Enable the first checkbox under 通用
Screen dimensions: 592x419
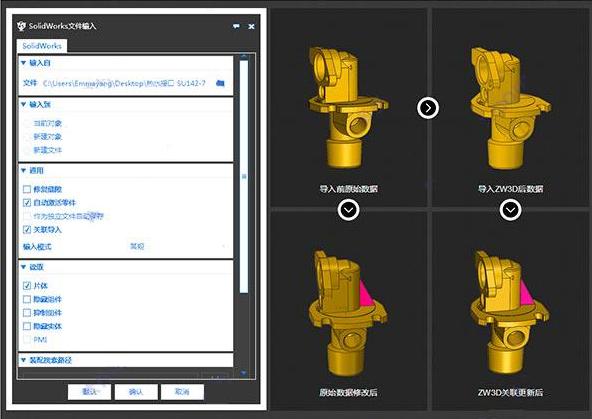pyautogui.click(x=27, y=189)
